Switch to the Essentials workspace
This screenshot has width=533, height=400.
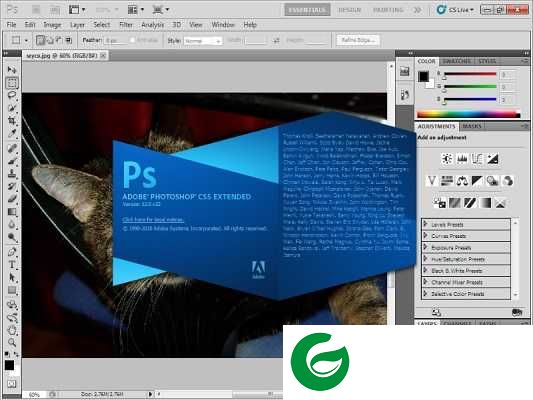[307, 10]
